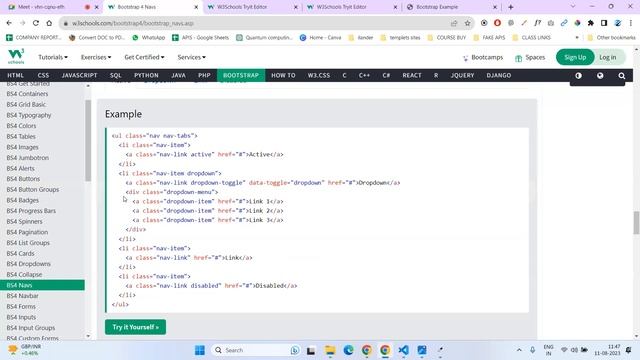Open the Home - Canva bookmark

point(320,38)
